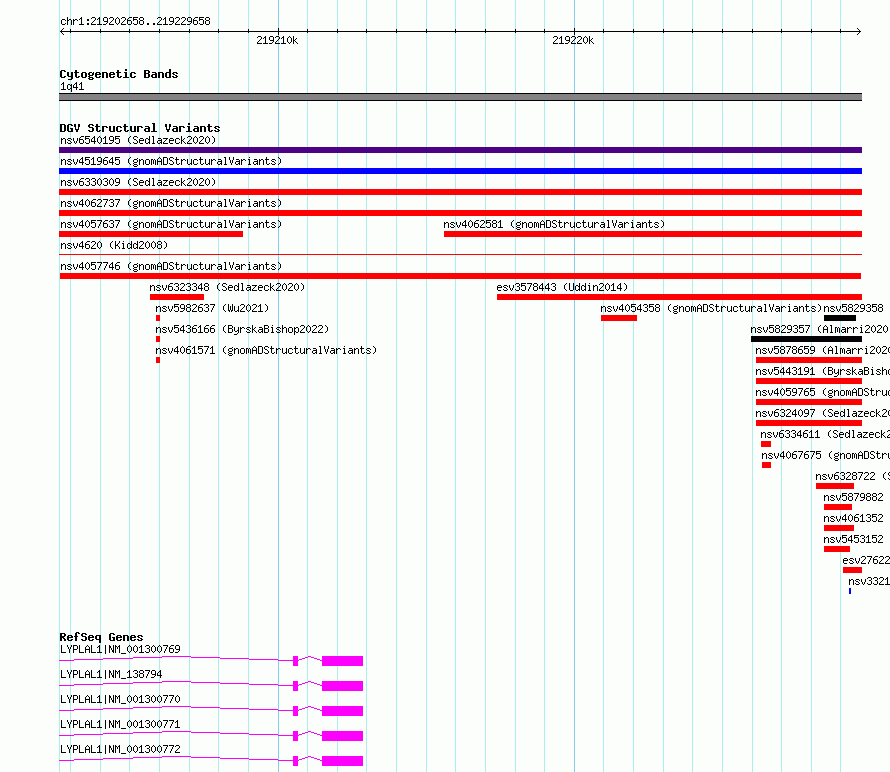The height and width of the screenshot is (772, 890).
Task: Click LYPLAL1|NM_001300769 transcript label
Action: click(120, 649)
